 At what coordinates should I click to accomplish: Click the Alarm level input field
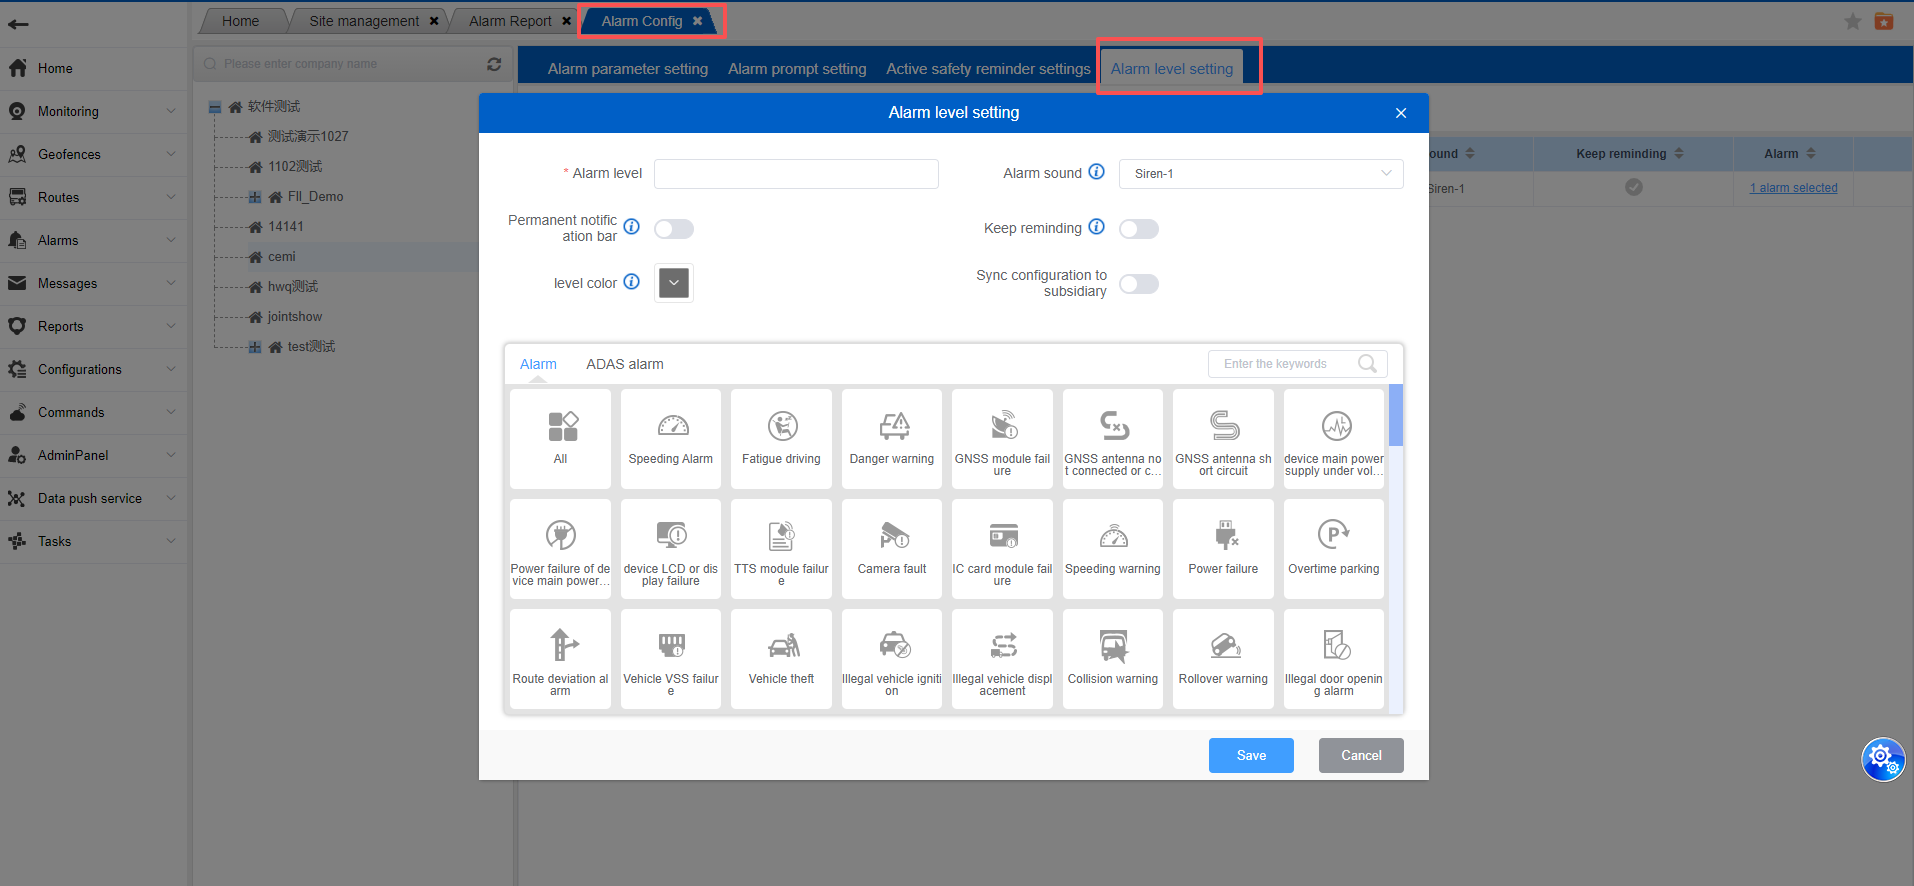(x=796, y=174)
